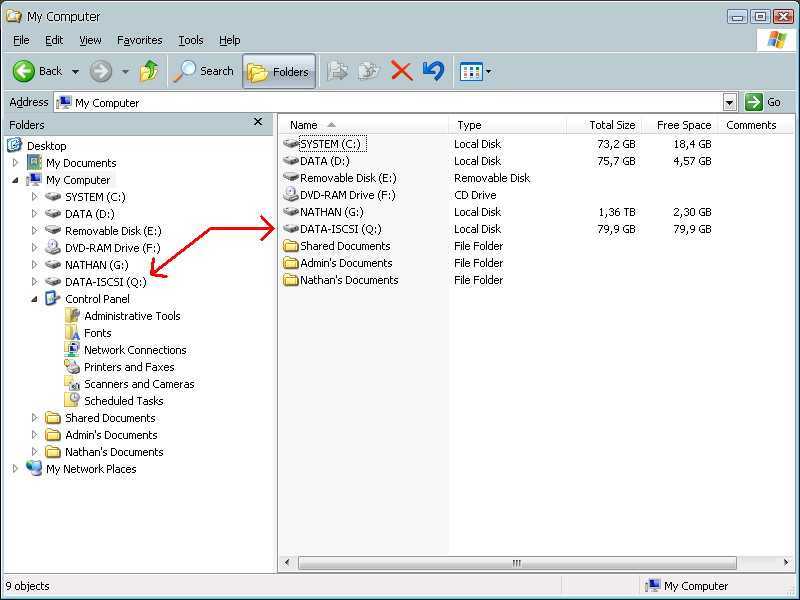Expand My Network Places tree node
800x600 pixels.
(15, 468)
